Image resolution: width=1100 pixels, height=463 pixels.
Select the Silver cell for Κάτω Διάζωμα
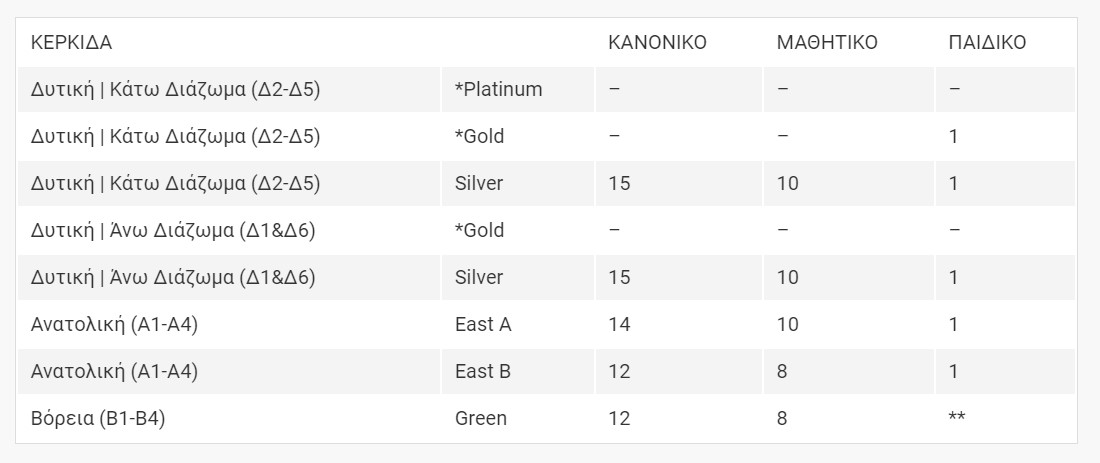518,183
